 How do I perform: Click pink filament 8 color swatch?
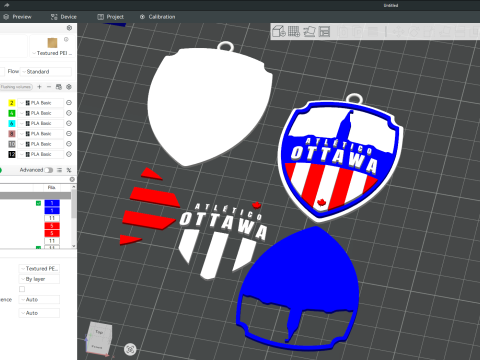(12, 134)
